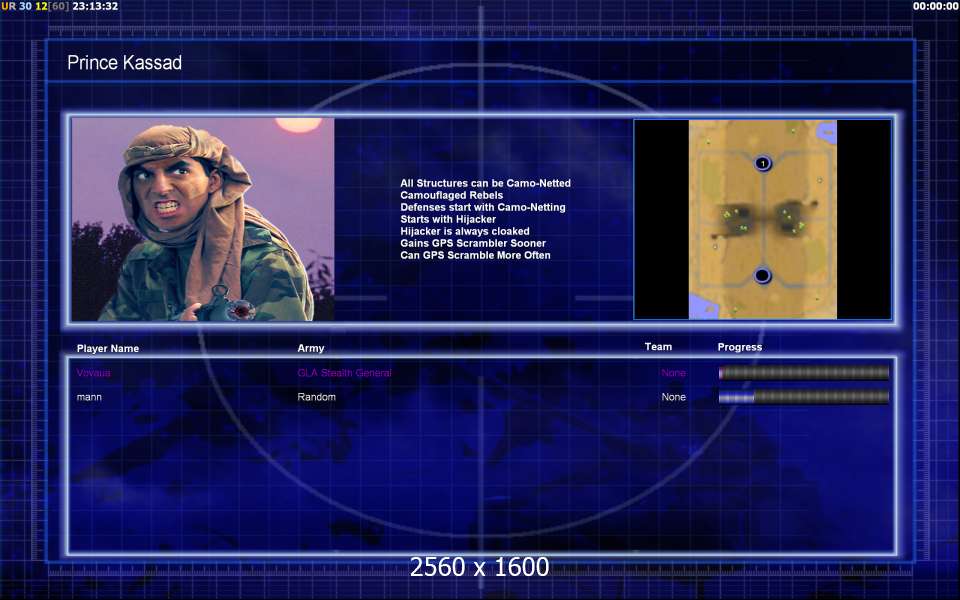The height and width of the screenshot is (600, 960).
Task: Click start position marker 1 on minimap
Action: (x=762, y=163)
